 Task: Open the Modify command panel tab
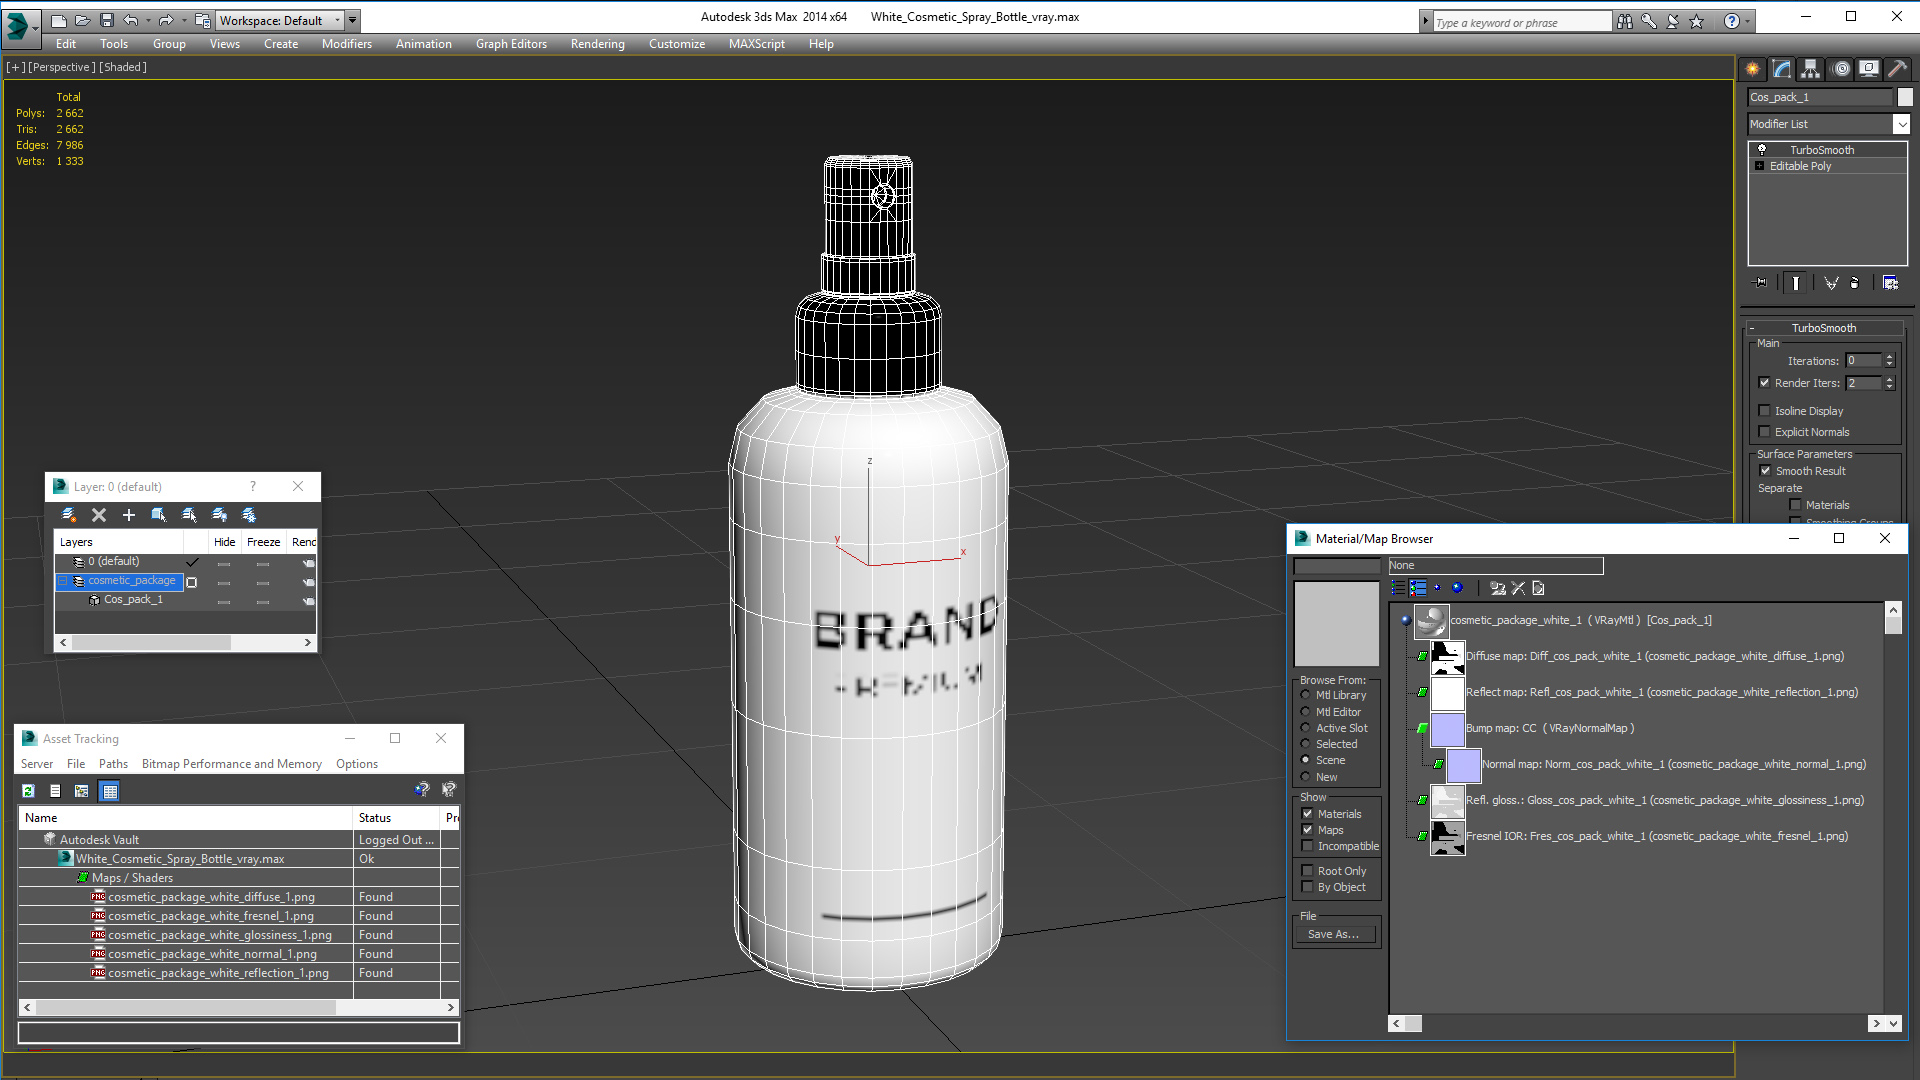click(x=1782, y=69)
